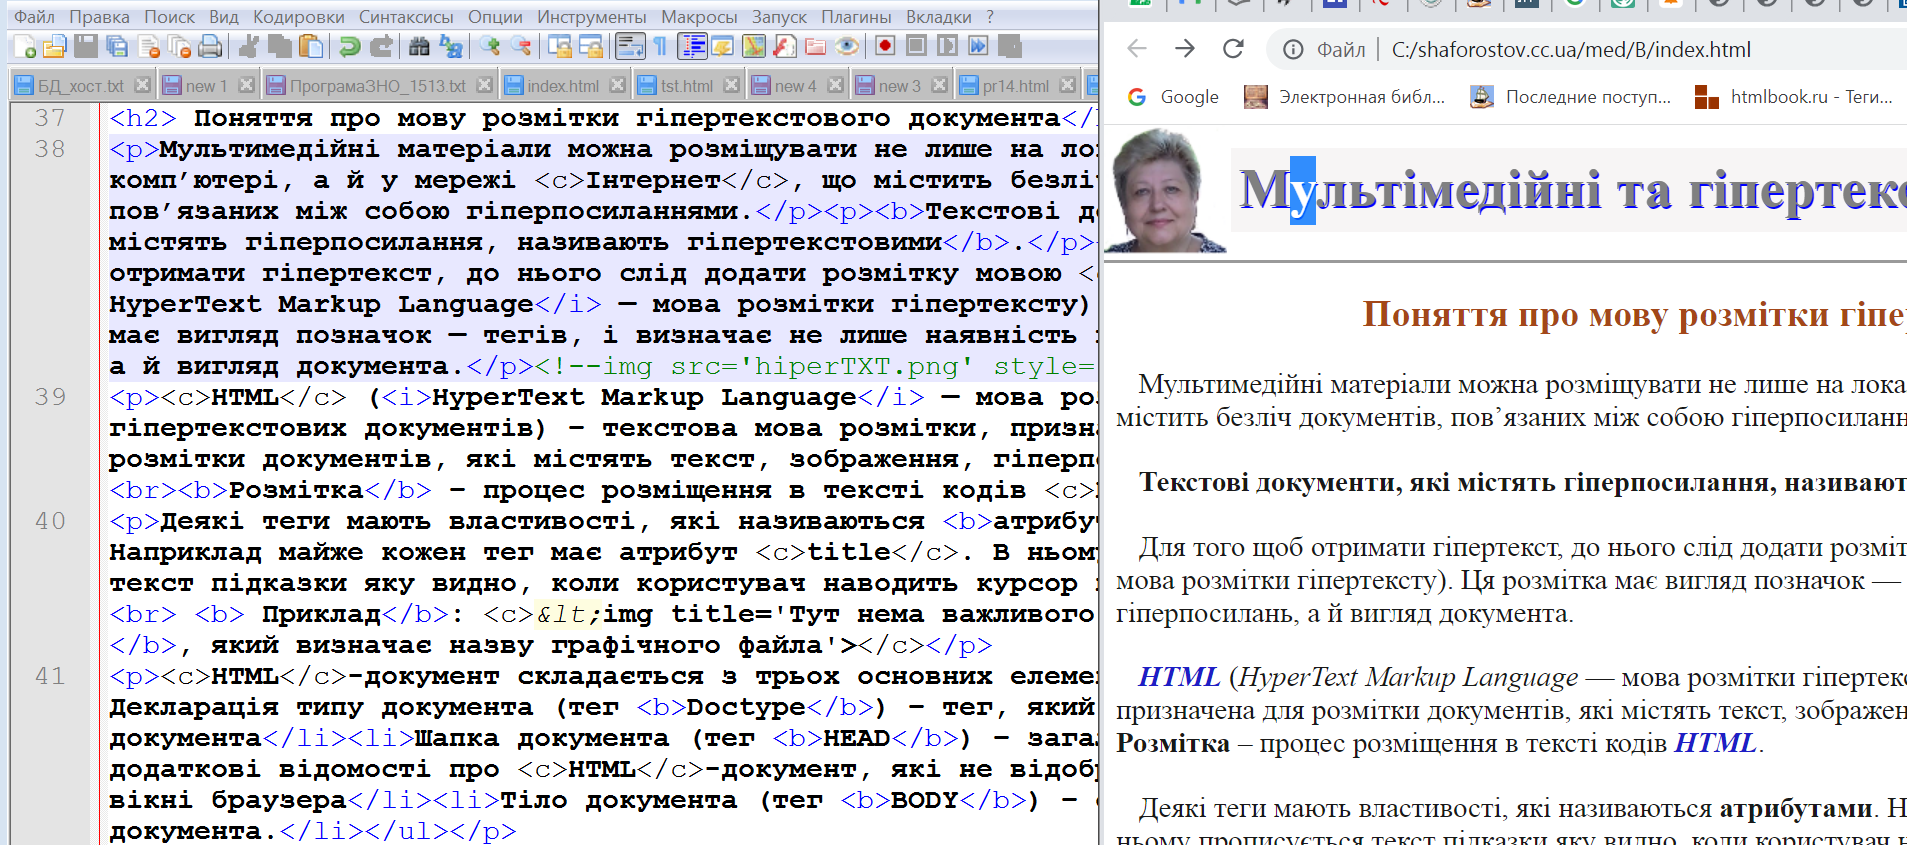Image resolution: width=1907 pixels, height=845 pixels.
Task: Open the Кодировки menu
Action: pos(298,17)
